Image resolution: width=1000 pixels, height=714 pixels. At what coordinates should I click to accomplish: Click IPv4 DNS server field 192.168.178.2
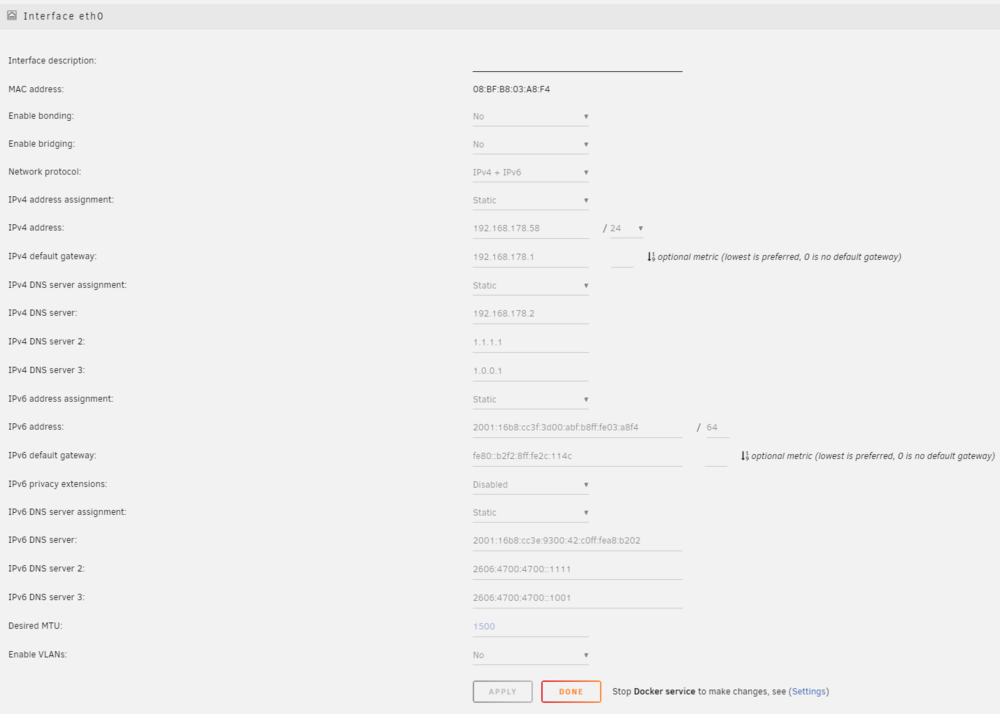coord(531,314)
